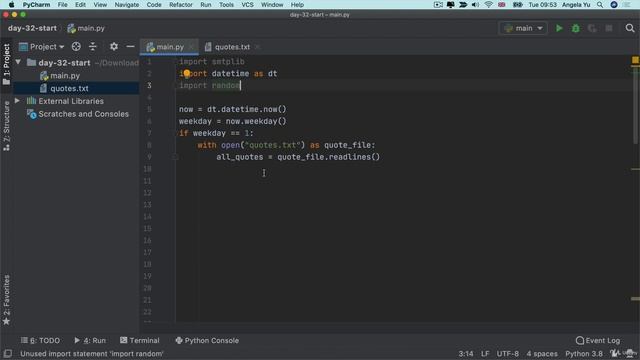Click the PyCharm application menu
This screenshot has width=640, height=360.
(36, 4)
